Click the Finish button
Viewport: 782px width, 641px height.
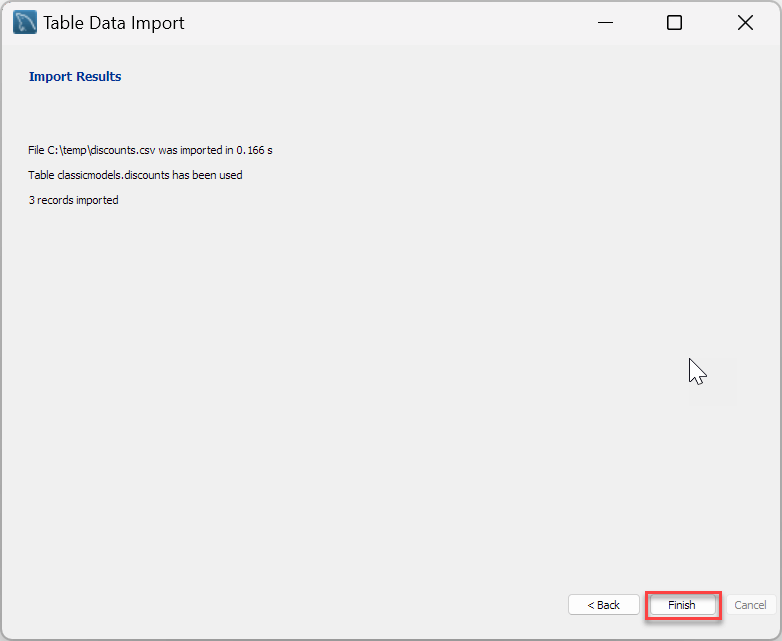(681, 605)
